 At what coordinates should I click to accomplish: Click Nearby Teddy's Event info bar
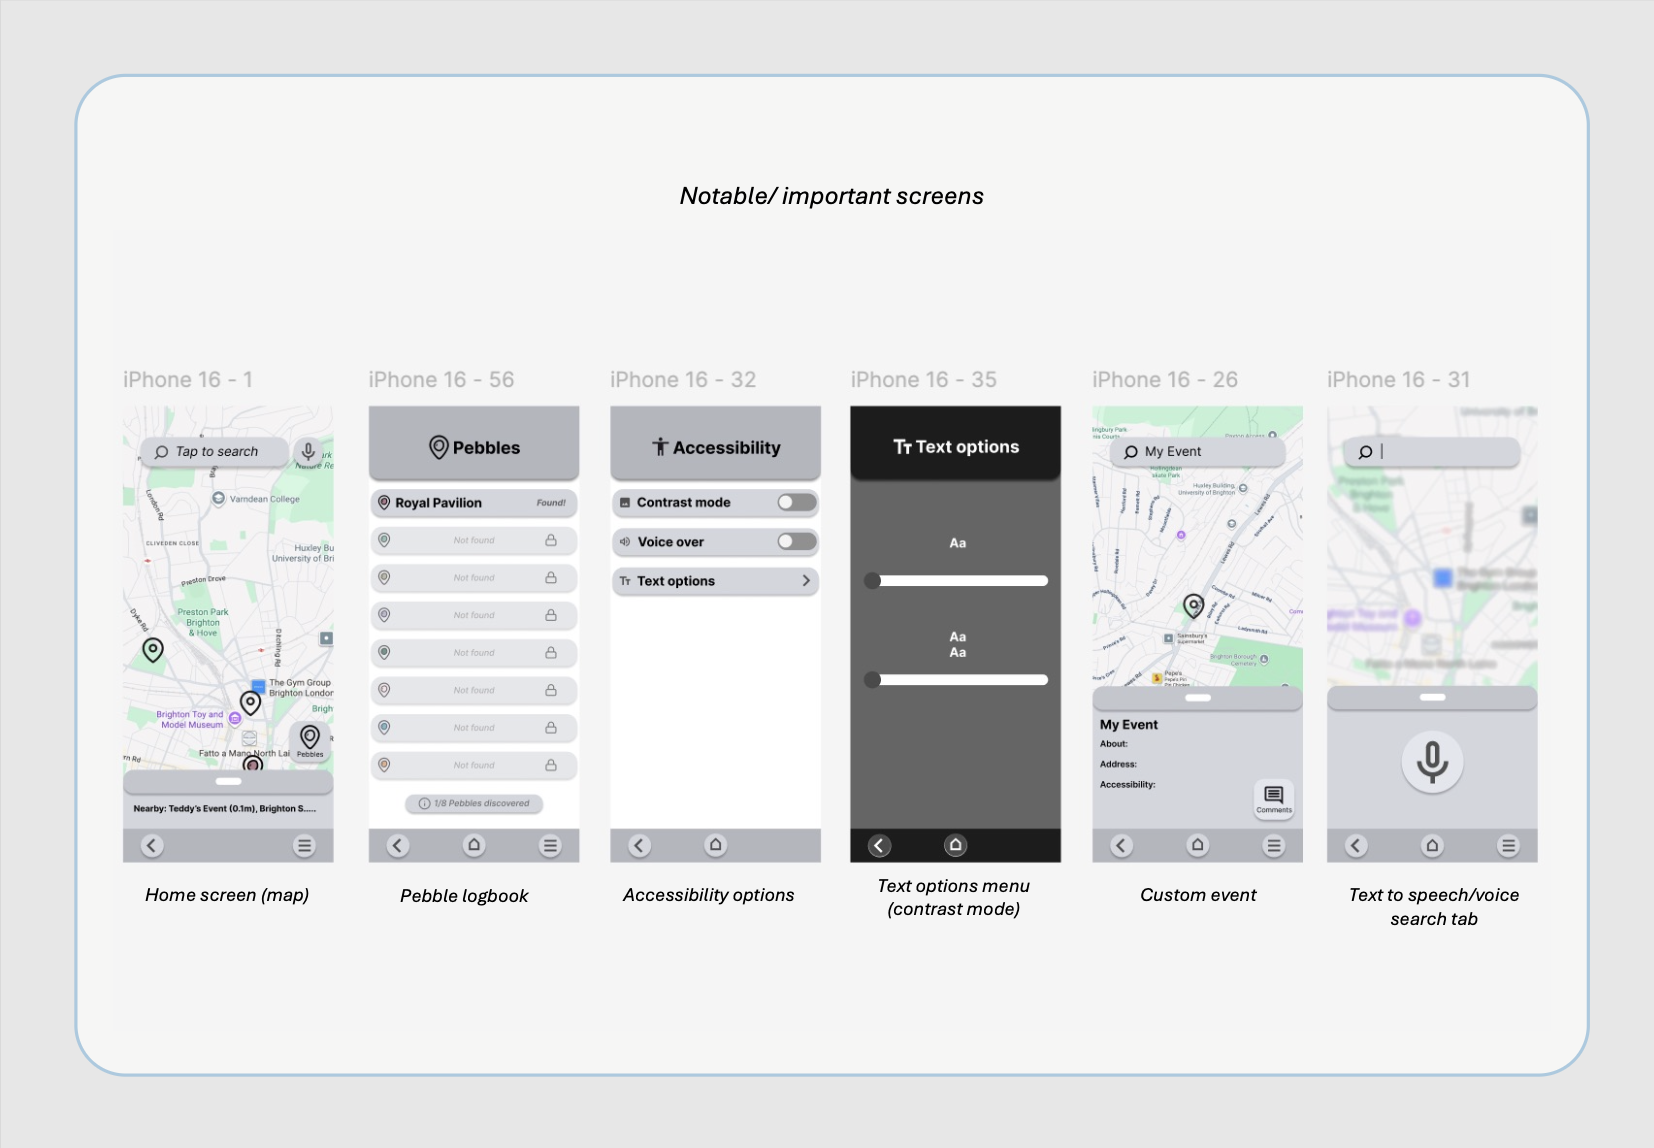click(x=226, y=808)
